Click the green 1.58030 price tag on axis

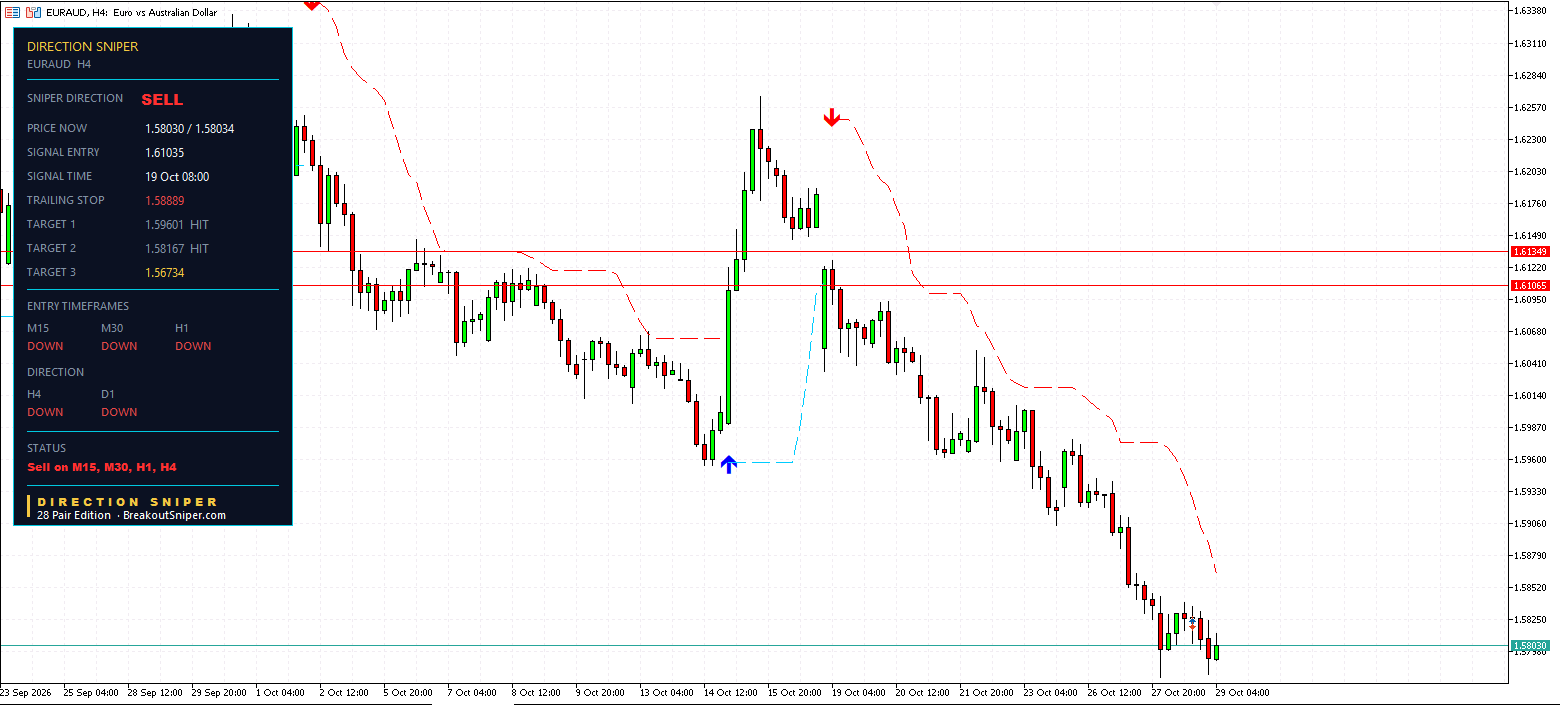coord(1530,646)
